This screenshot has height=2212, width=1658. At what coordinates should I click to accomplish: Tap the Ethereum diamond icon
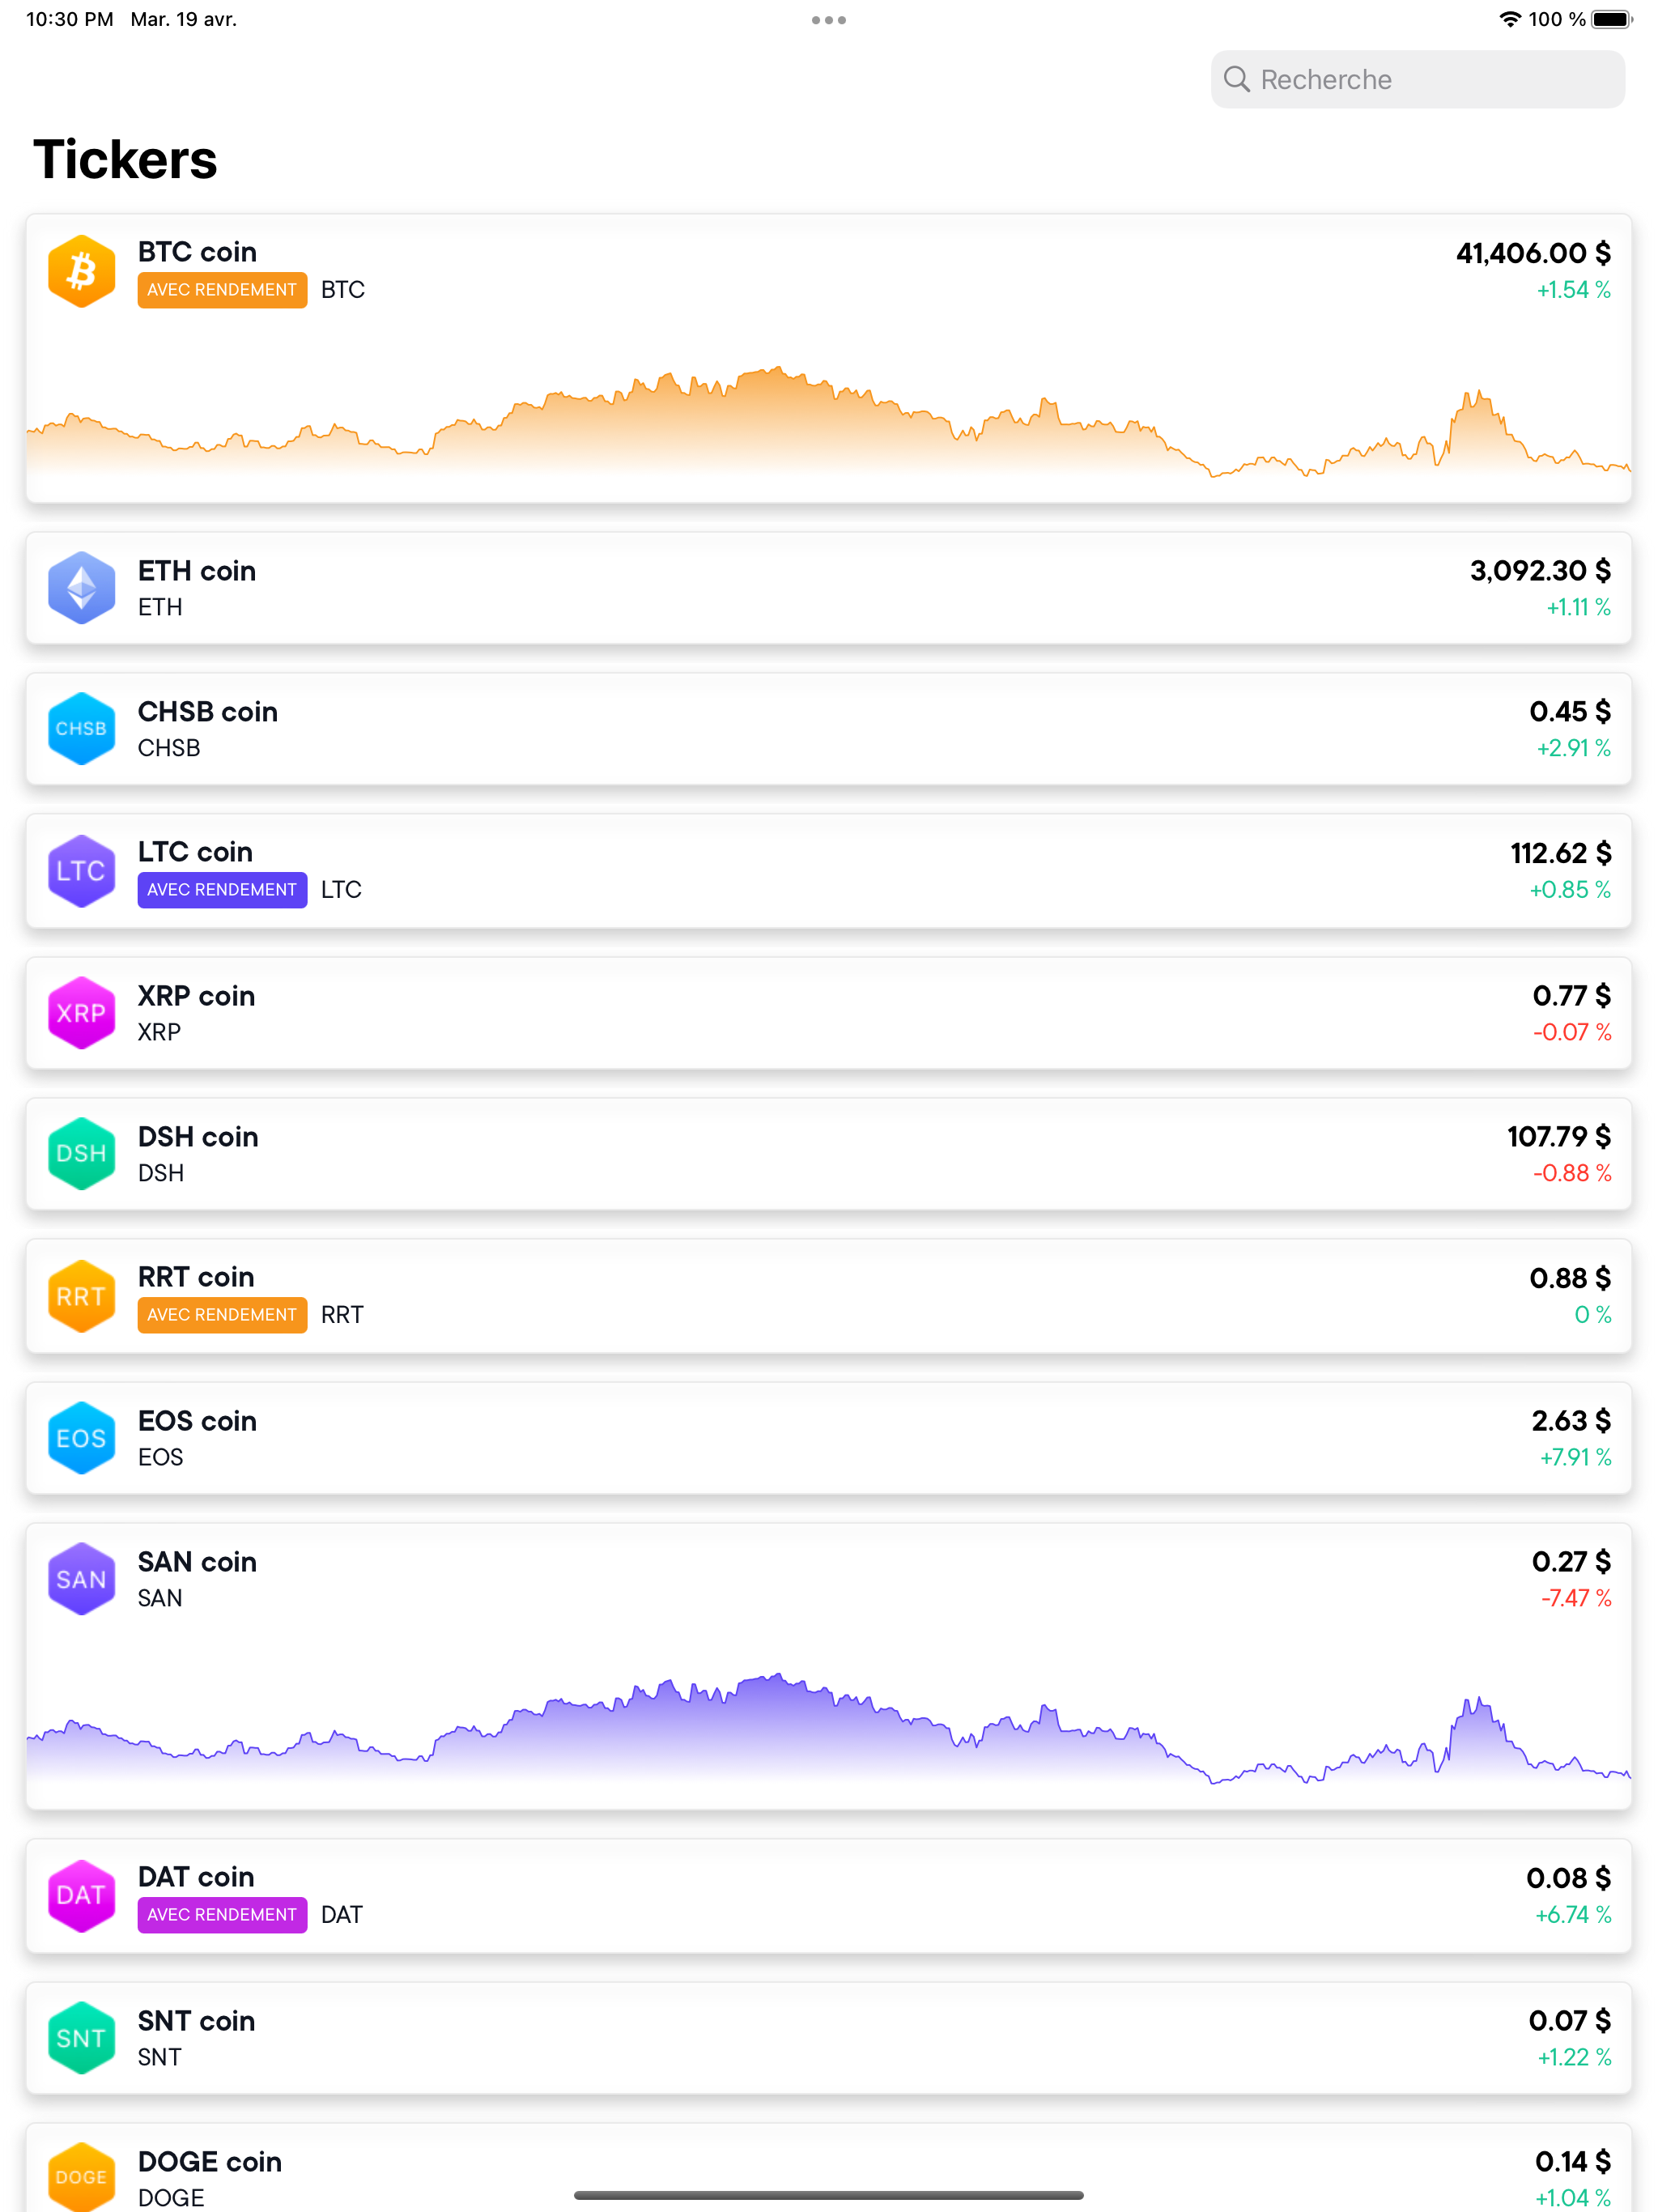[81, 588]
